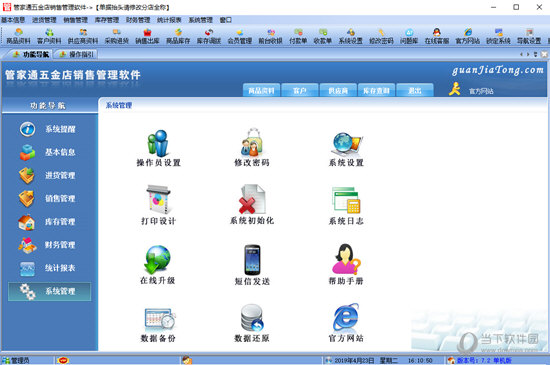The width and height of the screenshot is (550, 365).
Task: Select 统计报表 in left sidebar
Action: [49, 268]
